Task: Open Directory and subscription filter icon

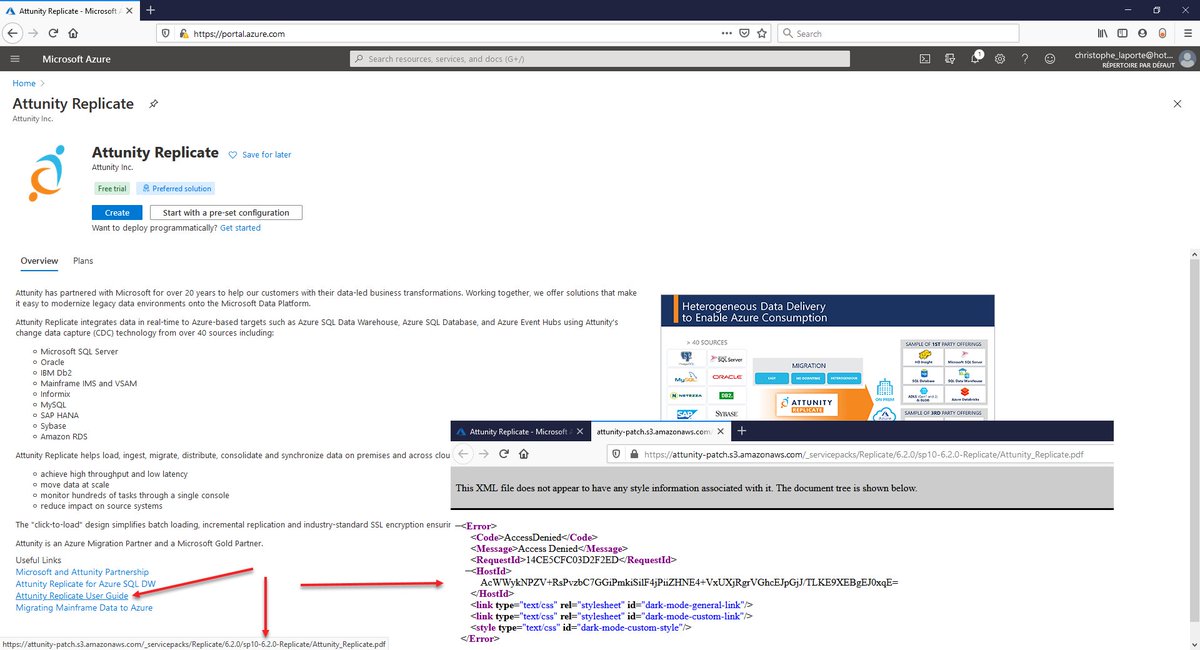Action: pyautogui.click(x=951, y=59)
